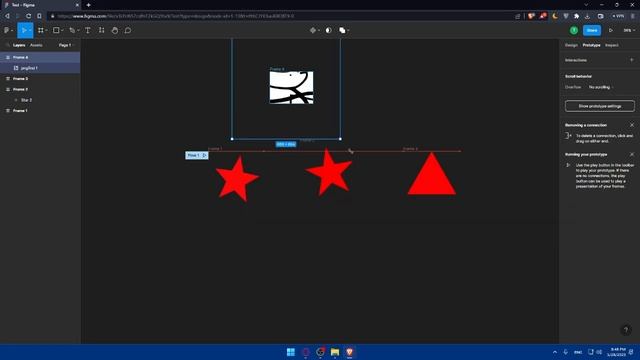The width and height of the screenshot is (640, 360).
Task: Open a new browser tab
Action: pyautogui.click(x=88, y=5)
